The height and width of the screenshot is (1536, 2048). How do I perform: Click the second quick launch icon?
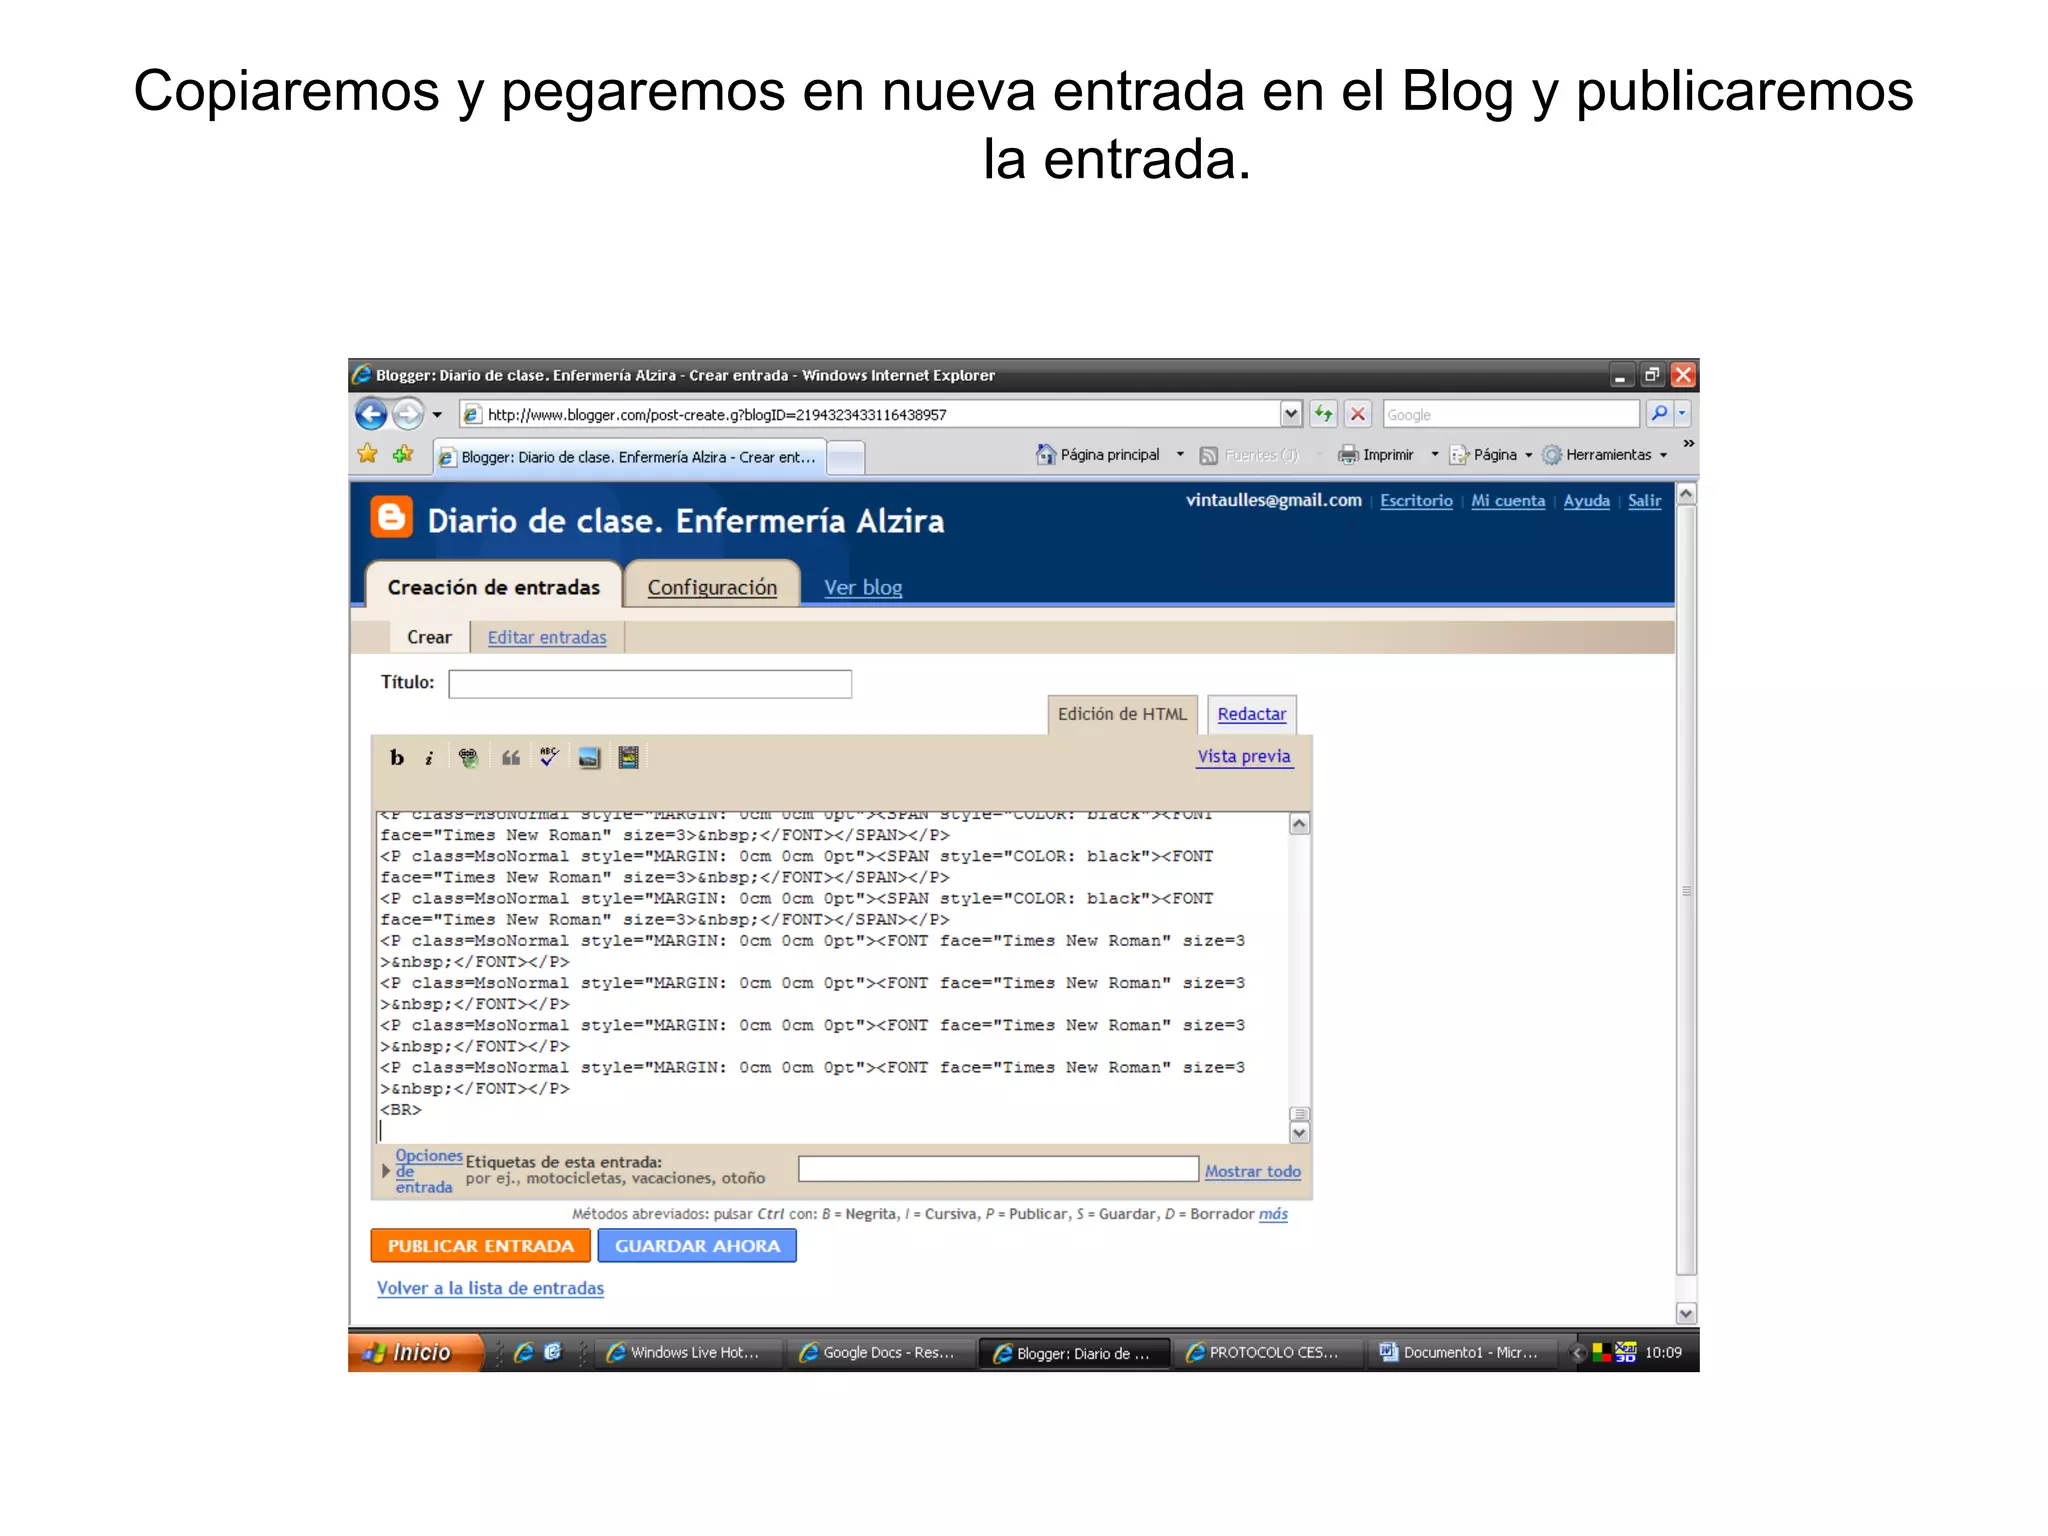click(x=553, y=1352)
